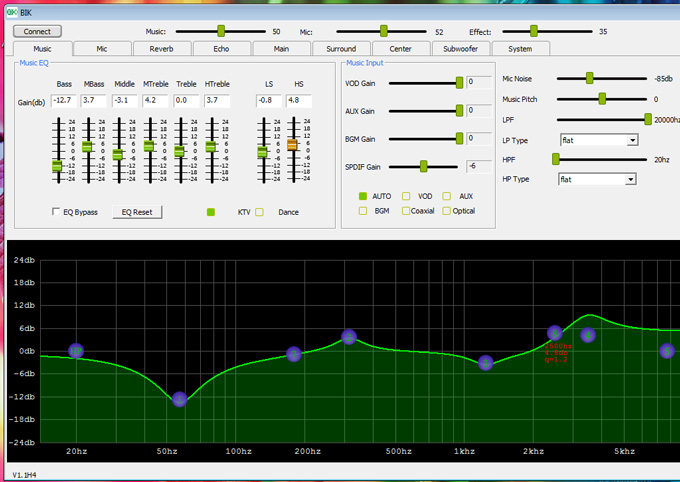Go to the Main tab
The width and height of the screenshot is (680, 482).
[x=281, y=49]
